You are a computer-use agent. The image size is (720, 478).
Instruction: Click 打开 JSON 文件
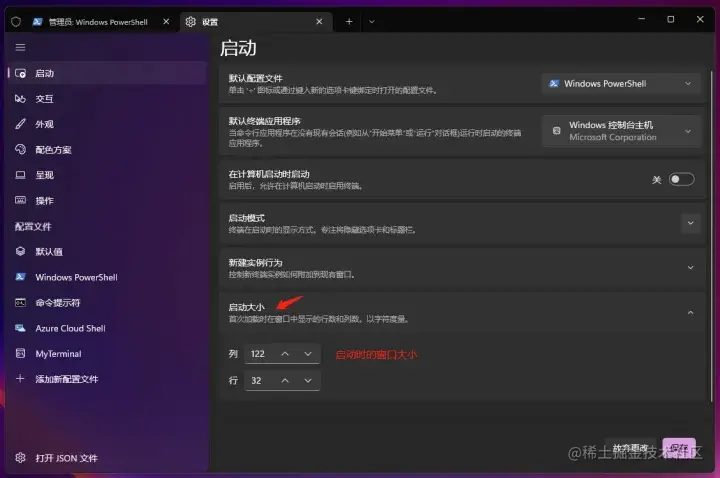click(x=108, y=458)
